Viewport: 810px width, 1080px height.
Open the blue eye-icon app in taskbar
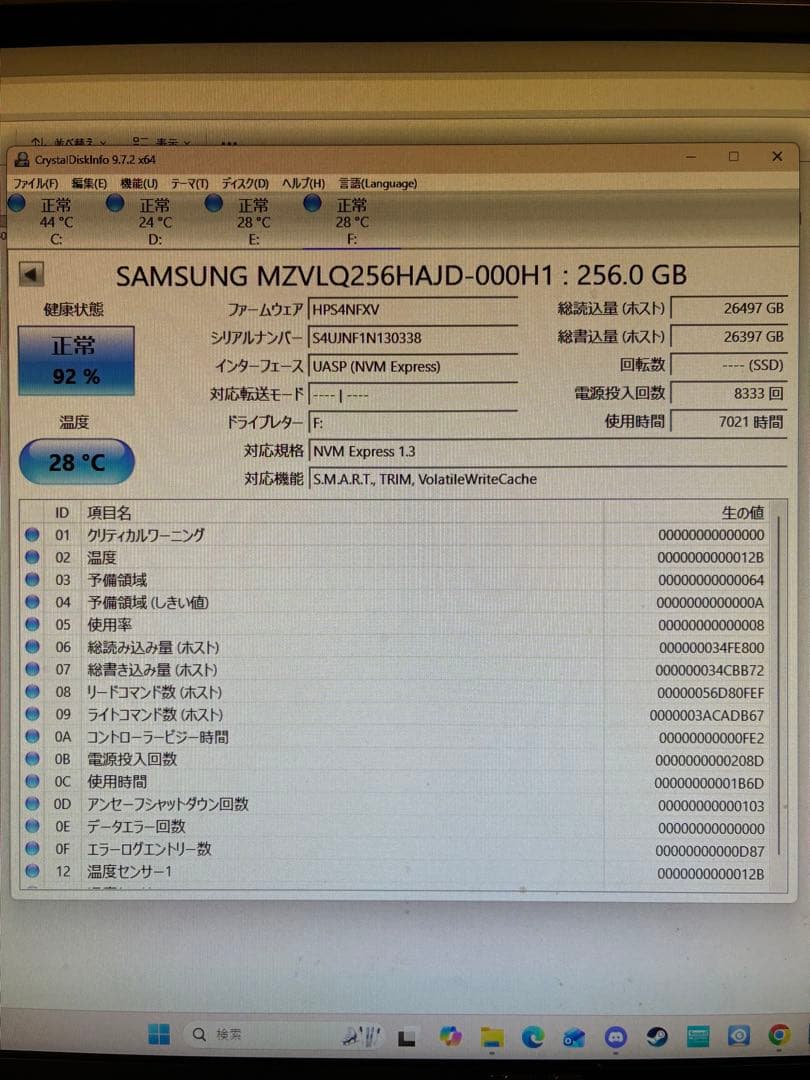click(x=739, y=1035)
